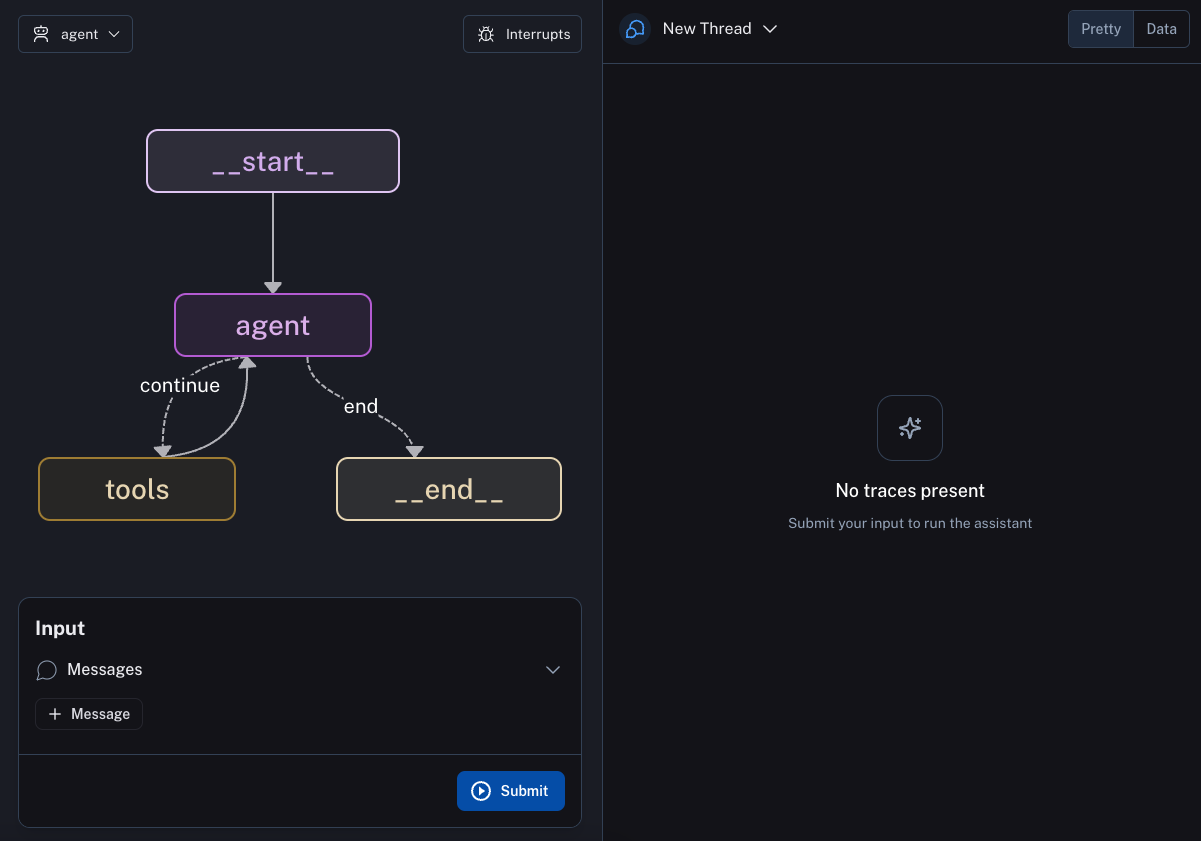The width and height of the screenshot is (1201, 841).
Task: Click the sparkle icon above No traces
Action: point(910,428)
